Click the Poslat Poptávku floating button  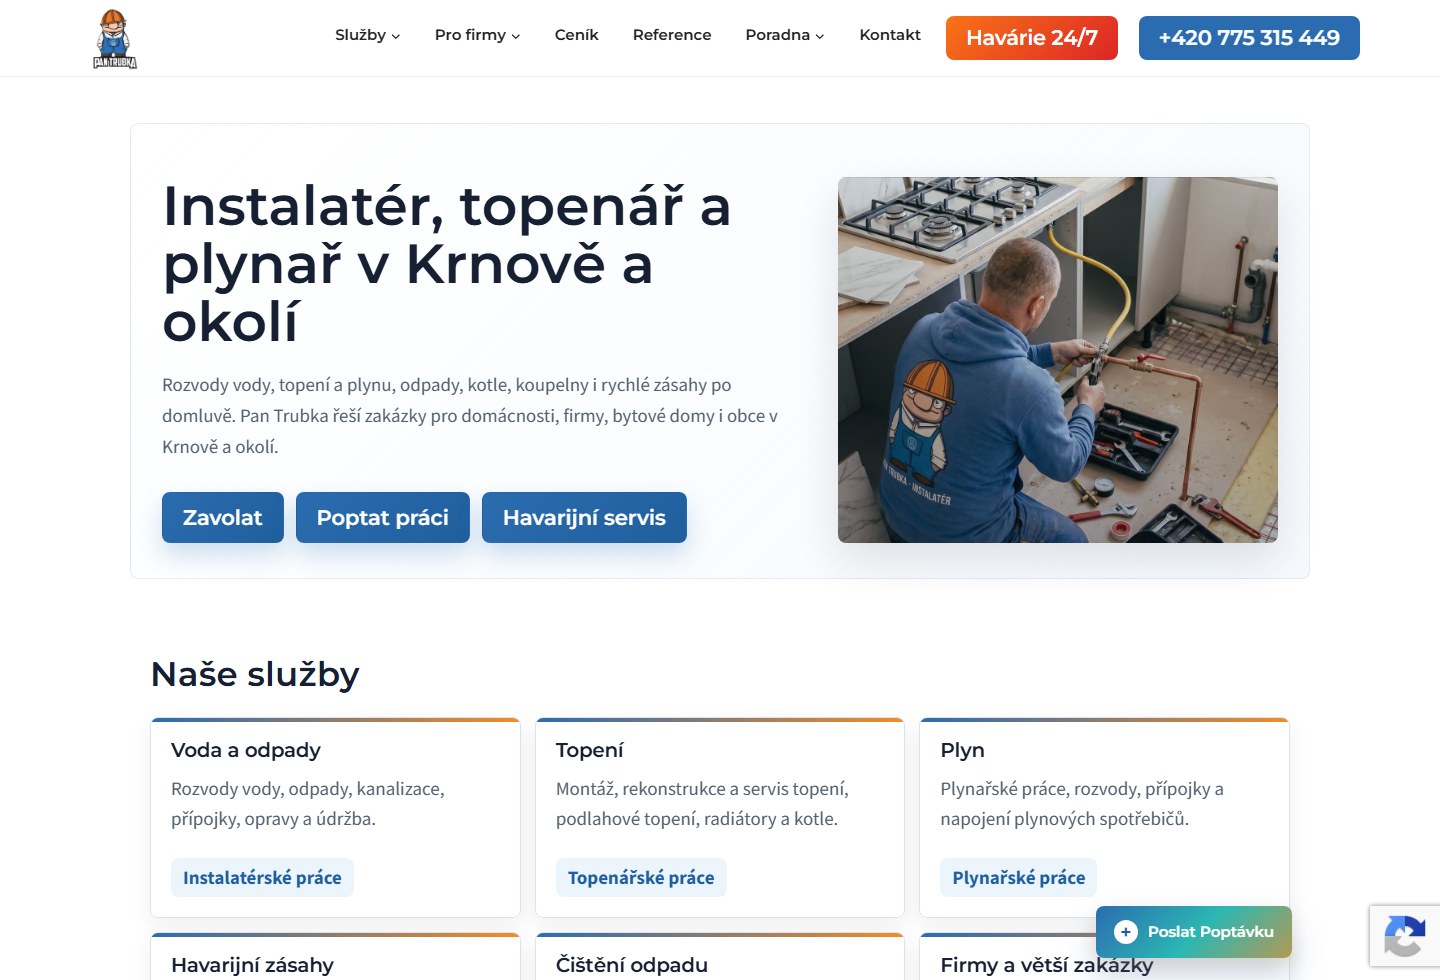[x=1194, y=932]
